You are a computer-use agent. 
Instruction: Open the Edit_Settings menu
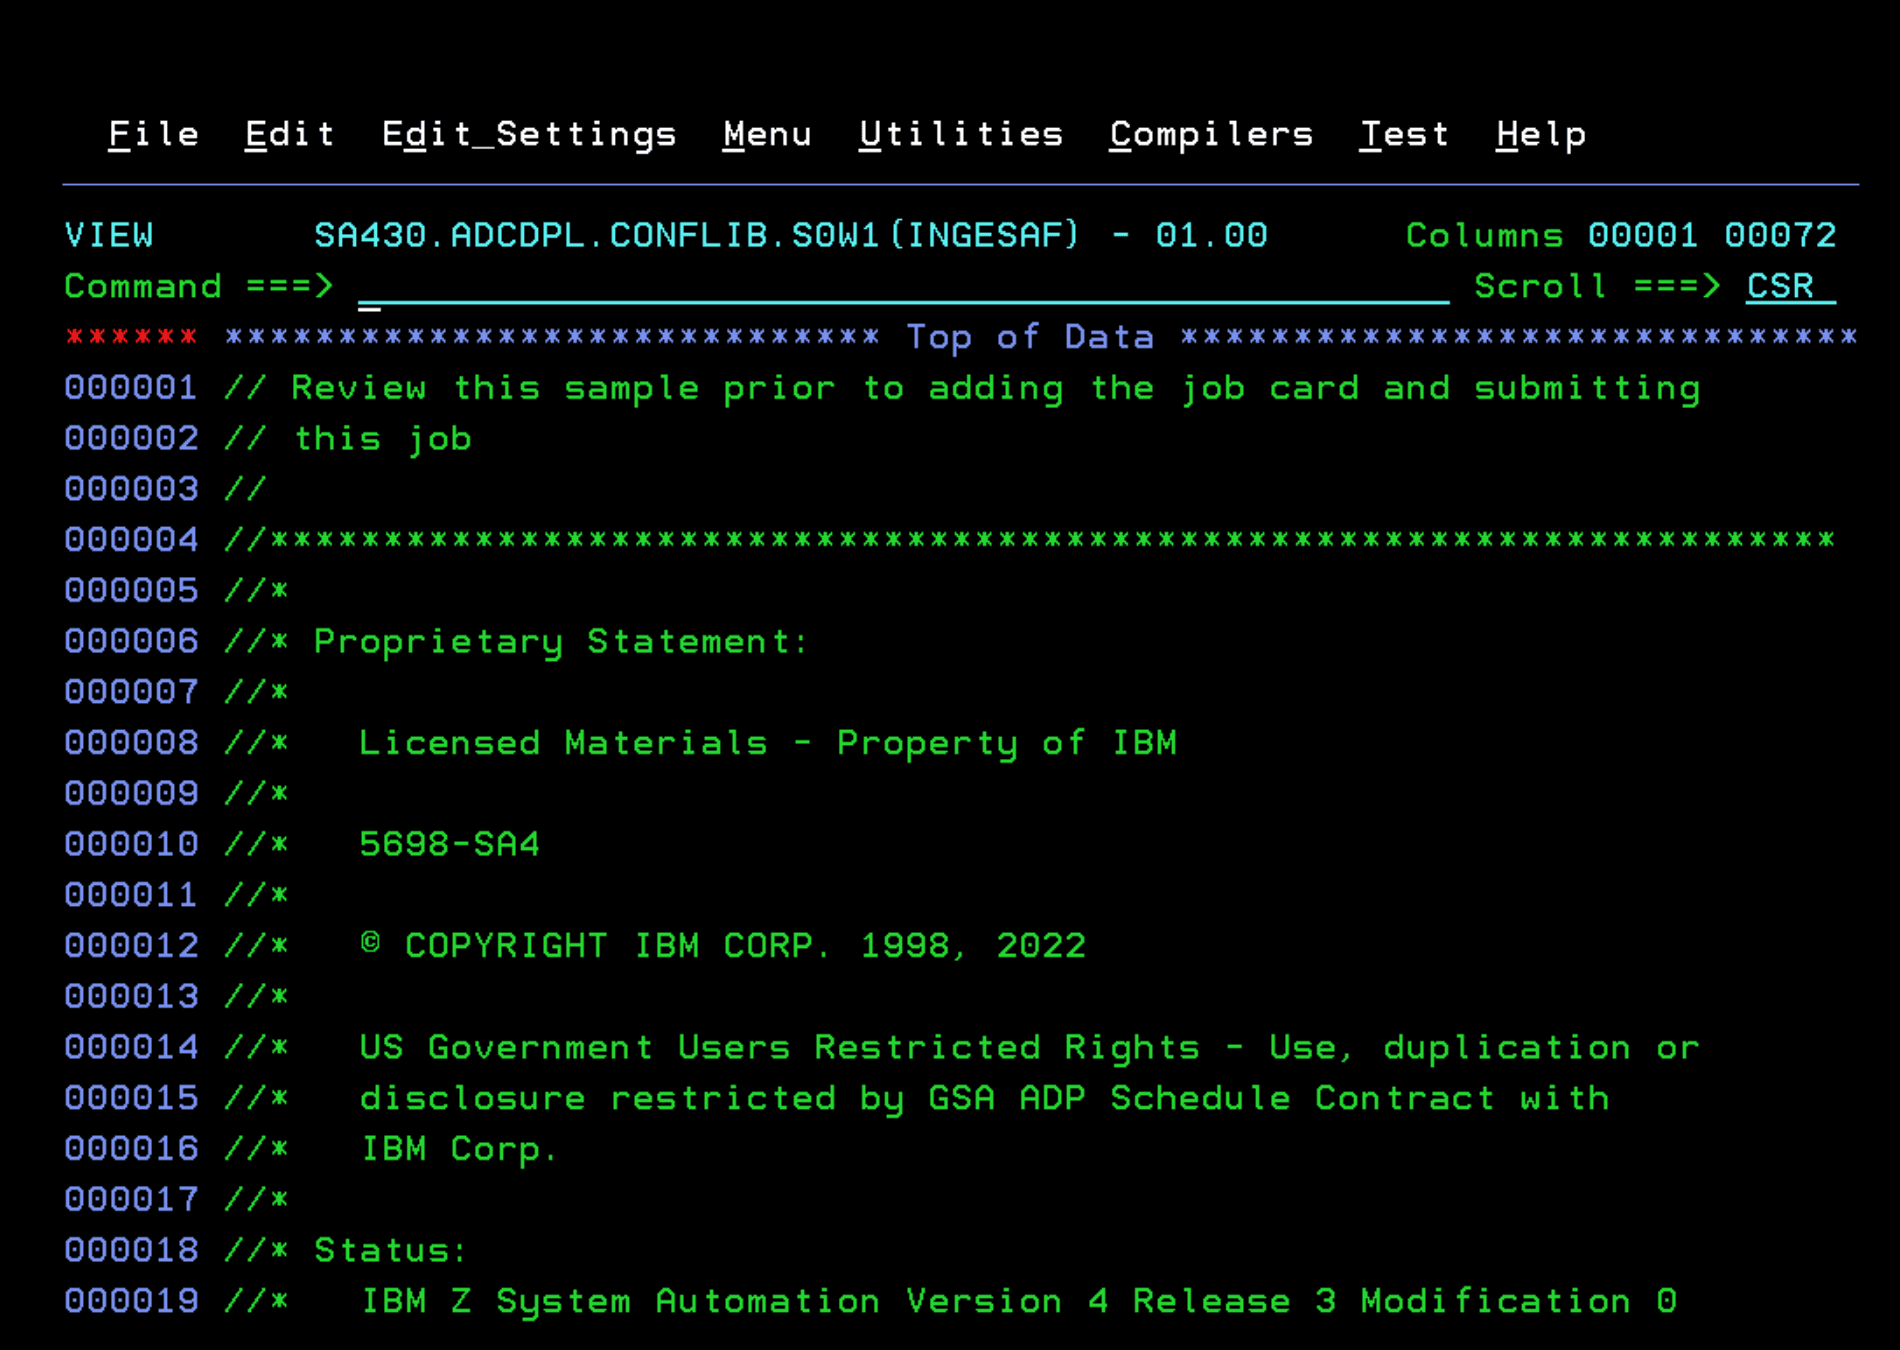pyautogui.click(x=529, y=134)
